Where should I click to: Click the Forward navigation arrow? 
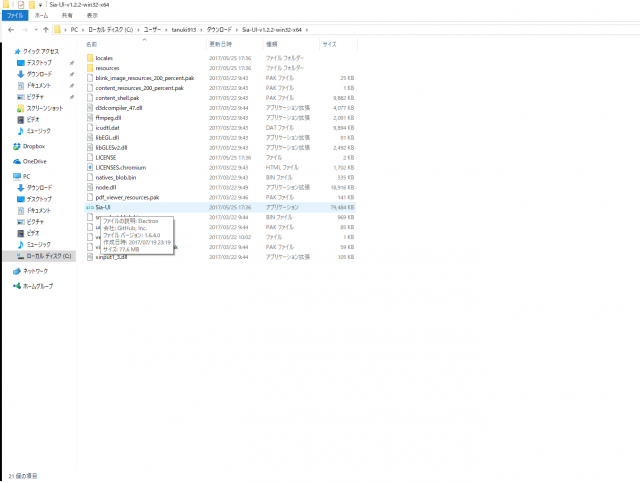tap(25, 30)
